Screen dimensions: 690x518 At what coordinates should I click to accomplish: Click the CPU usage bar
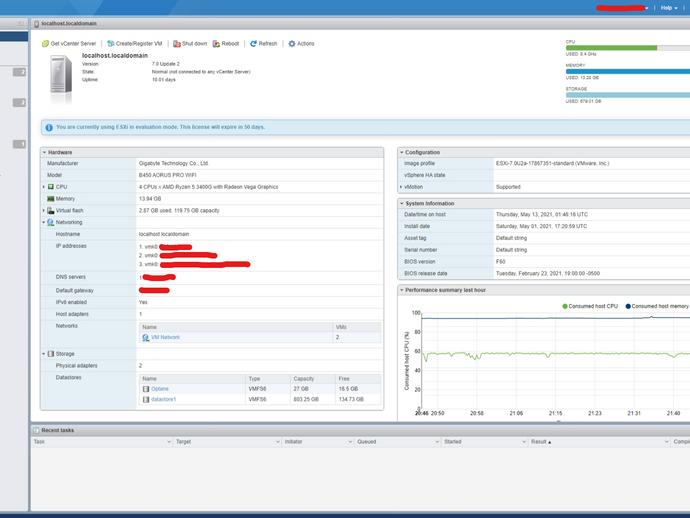628,48
